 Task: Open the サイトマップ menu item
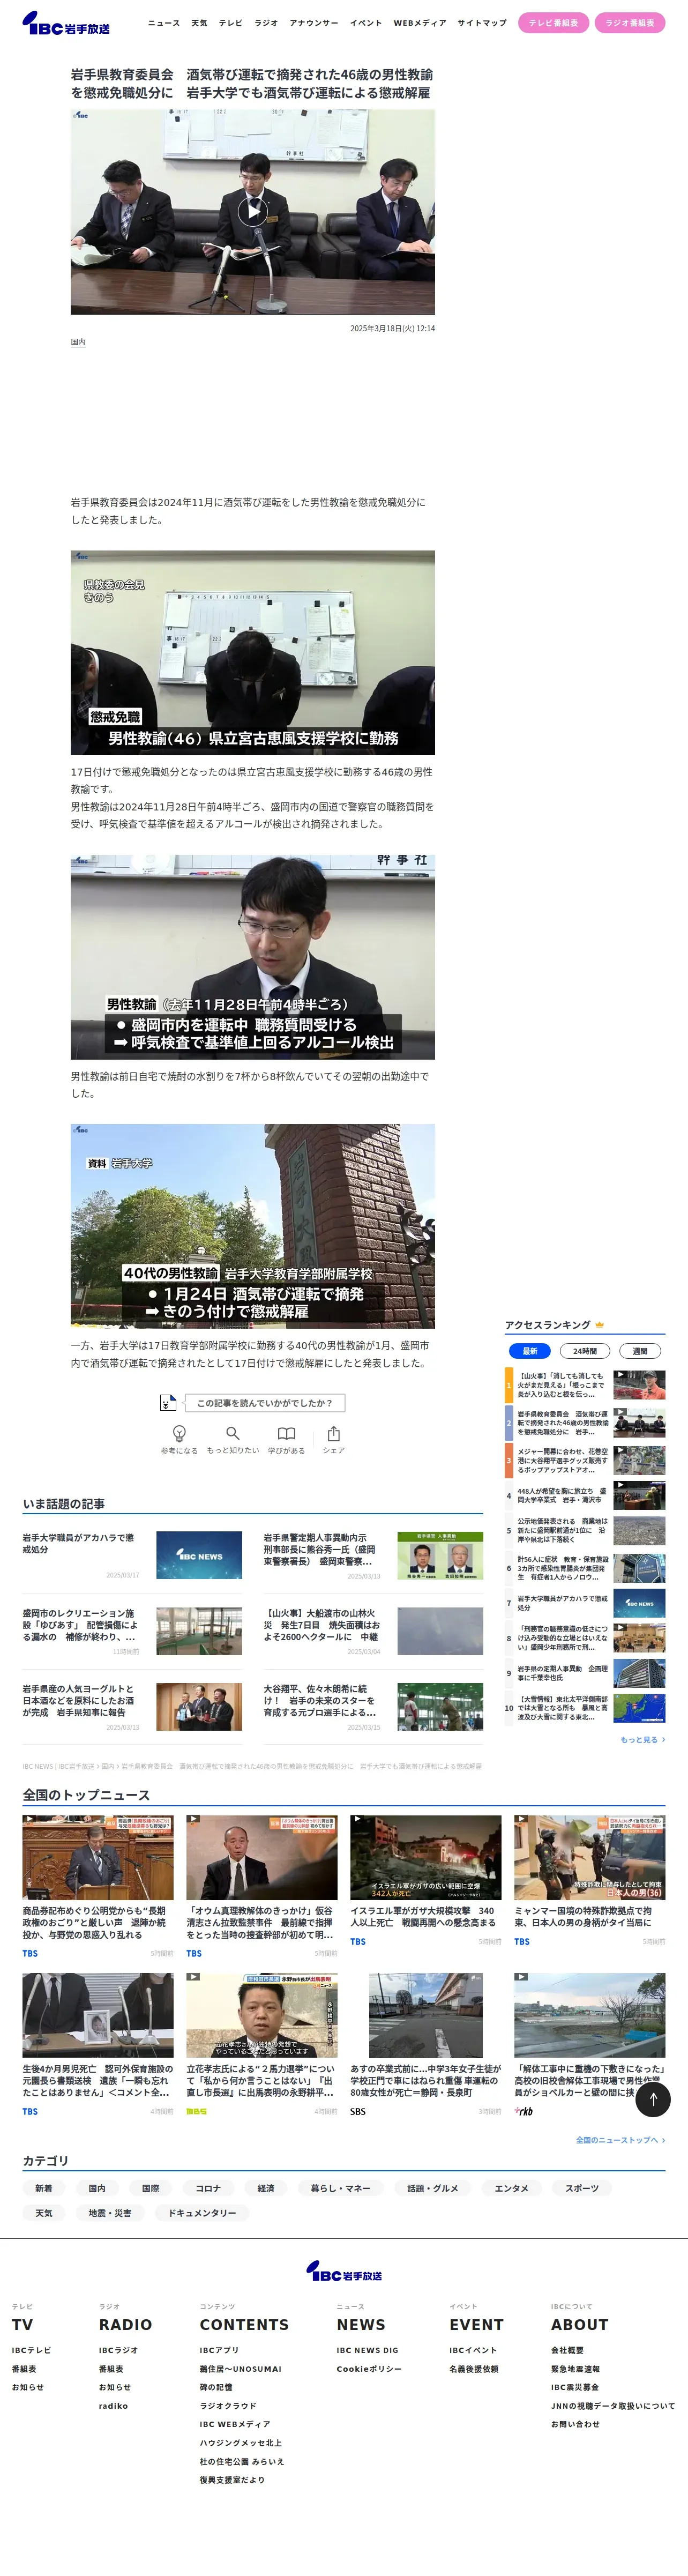pos(482,23)
